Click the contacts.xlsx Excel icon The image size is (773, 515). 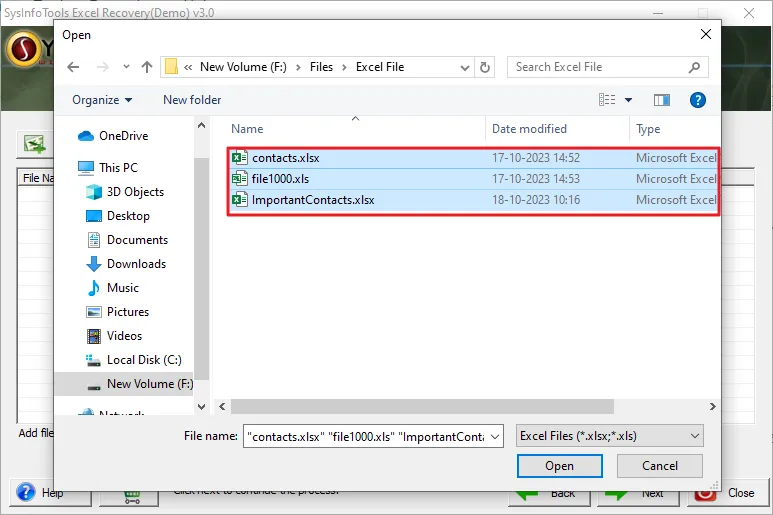click(x=240, y=158)
